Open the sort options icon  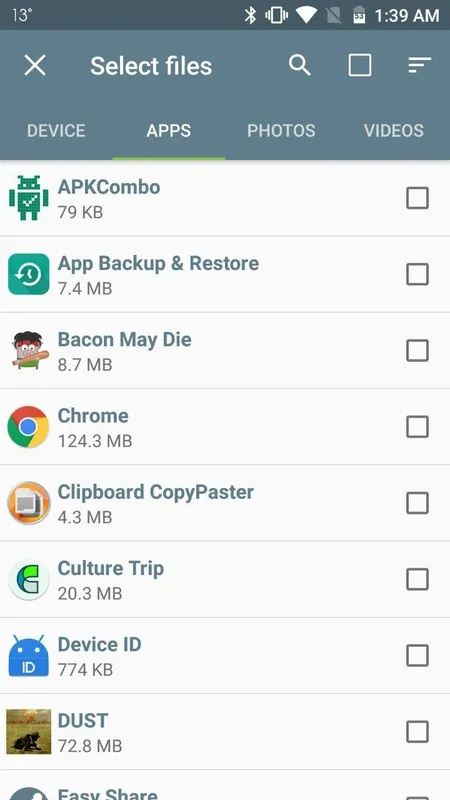419,65
